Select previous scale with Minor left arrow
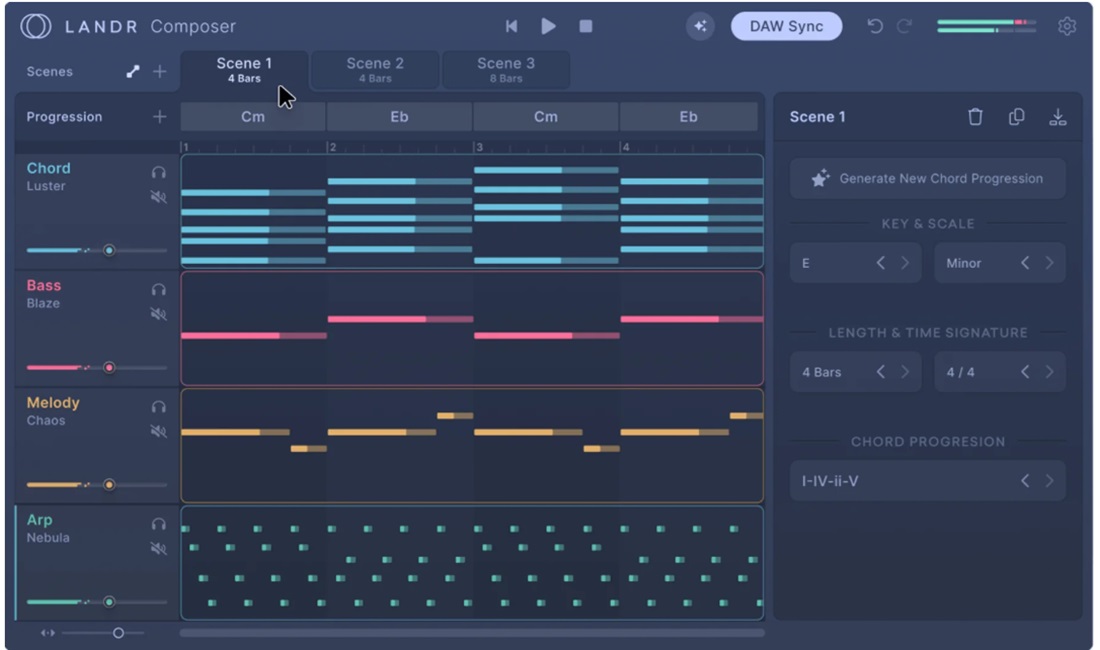This screenshot has width=1100, height=650. (x=1025, y=263)
